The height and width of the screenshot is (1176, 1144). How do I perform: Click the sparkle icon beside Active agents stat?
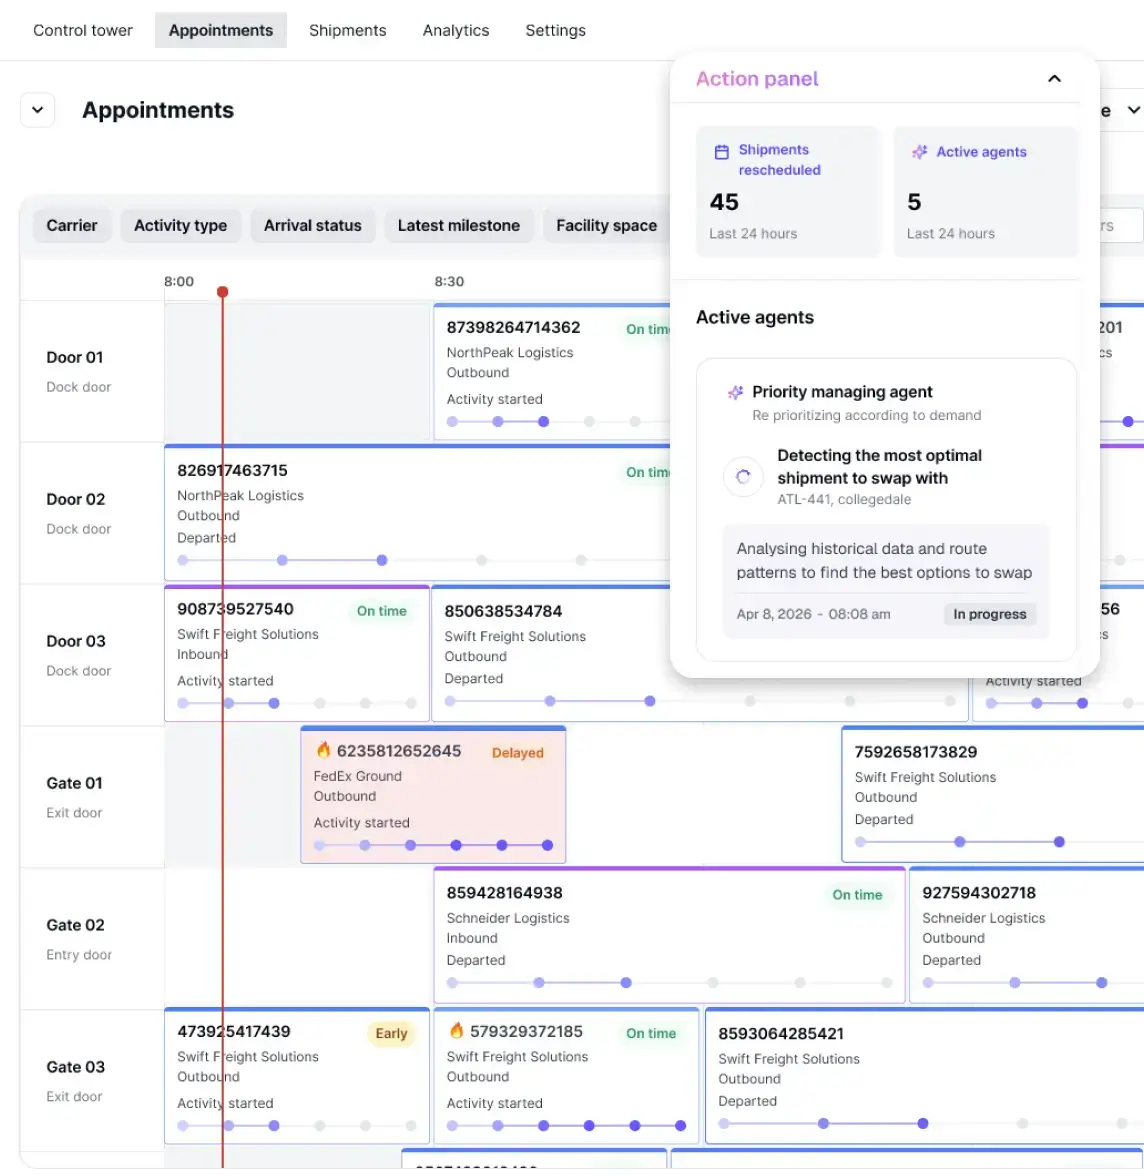click(919, 152)
